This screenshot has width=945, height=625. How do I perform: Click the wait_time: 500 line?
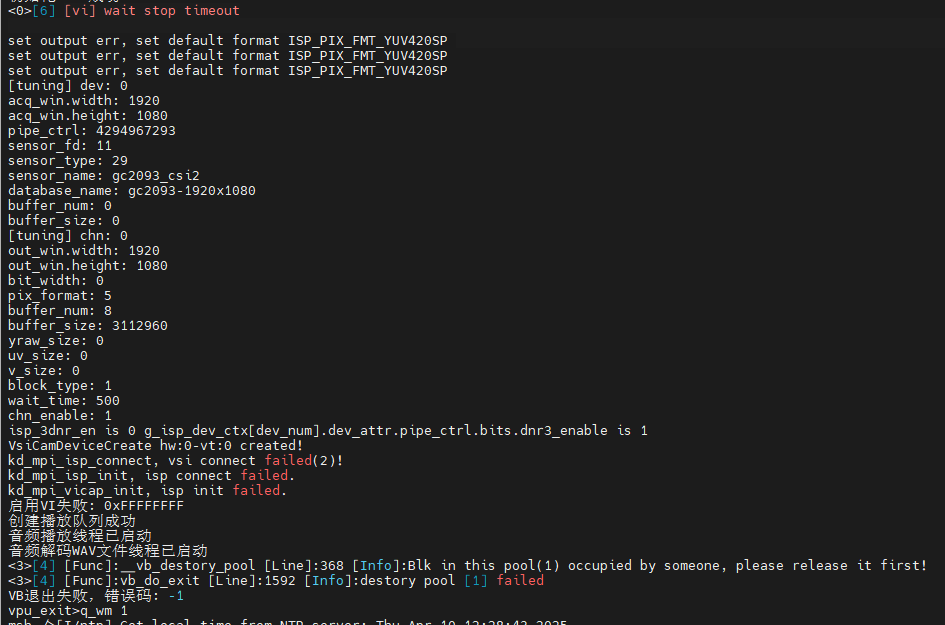64,401
